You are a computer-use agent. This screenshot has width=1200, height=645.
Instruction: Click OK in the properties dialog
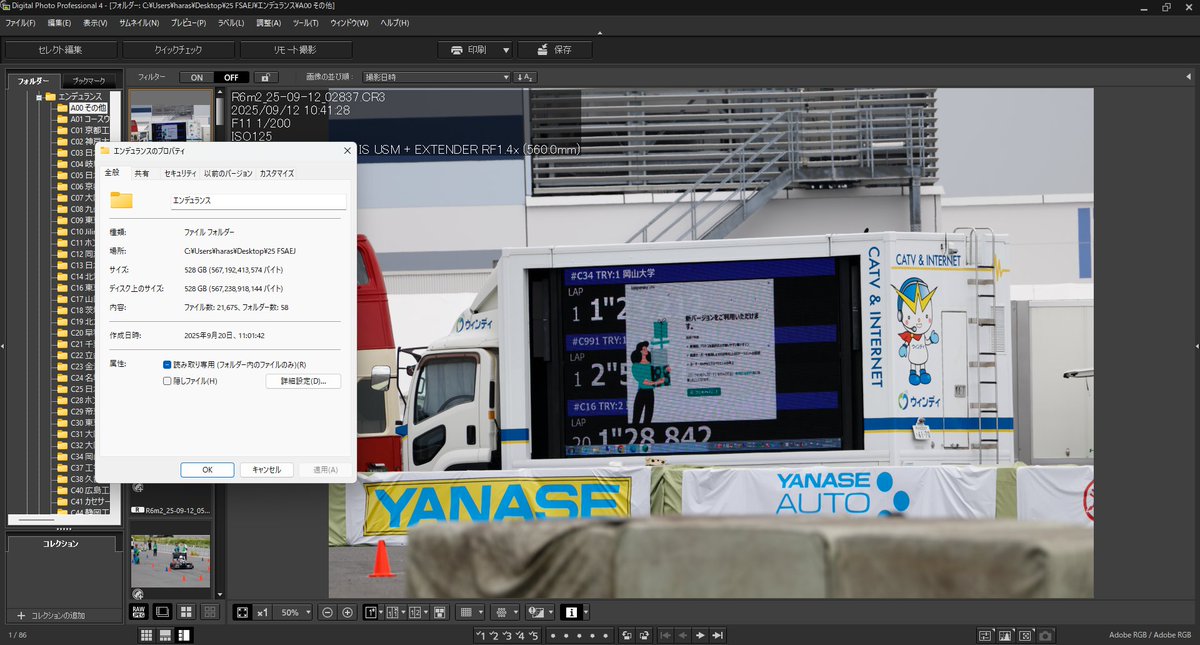pos(207,469)
